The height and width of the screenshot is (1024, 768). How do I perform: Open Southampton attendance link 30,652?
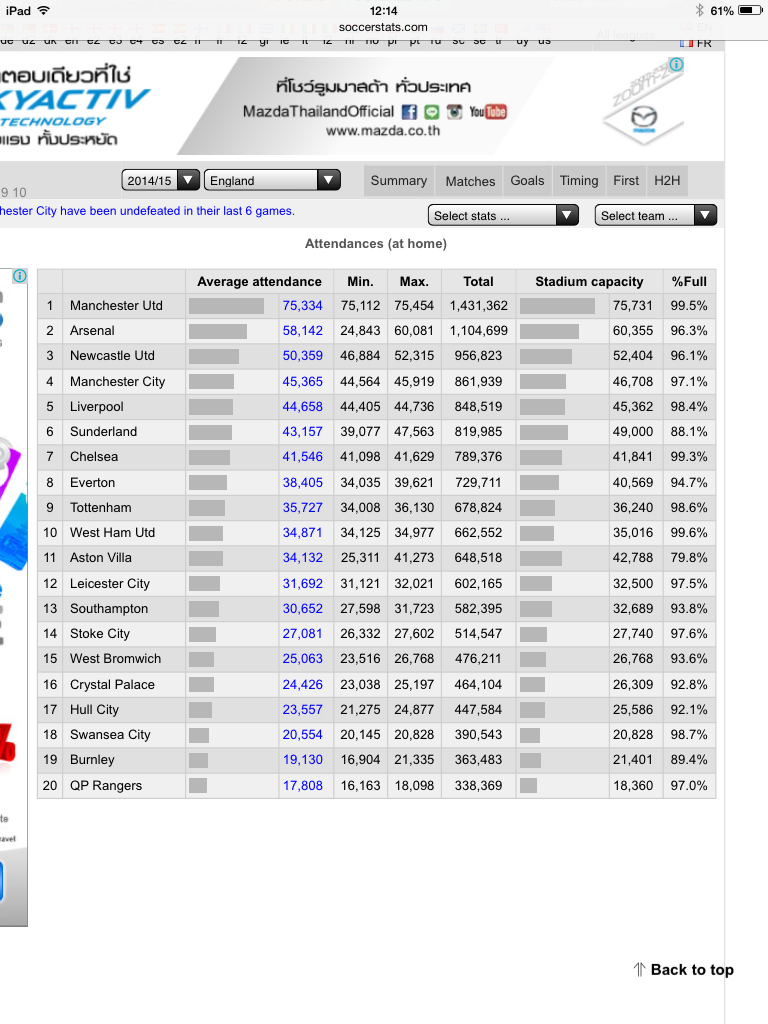[x=302, y=609]
